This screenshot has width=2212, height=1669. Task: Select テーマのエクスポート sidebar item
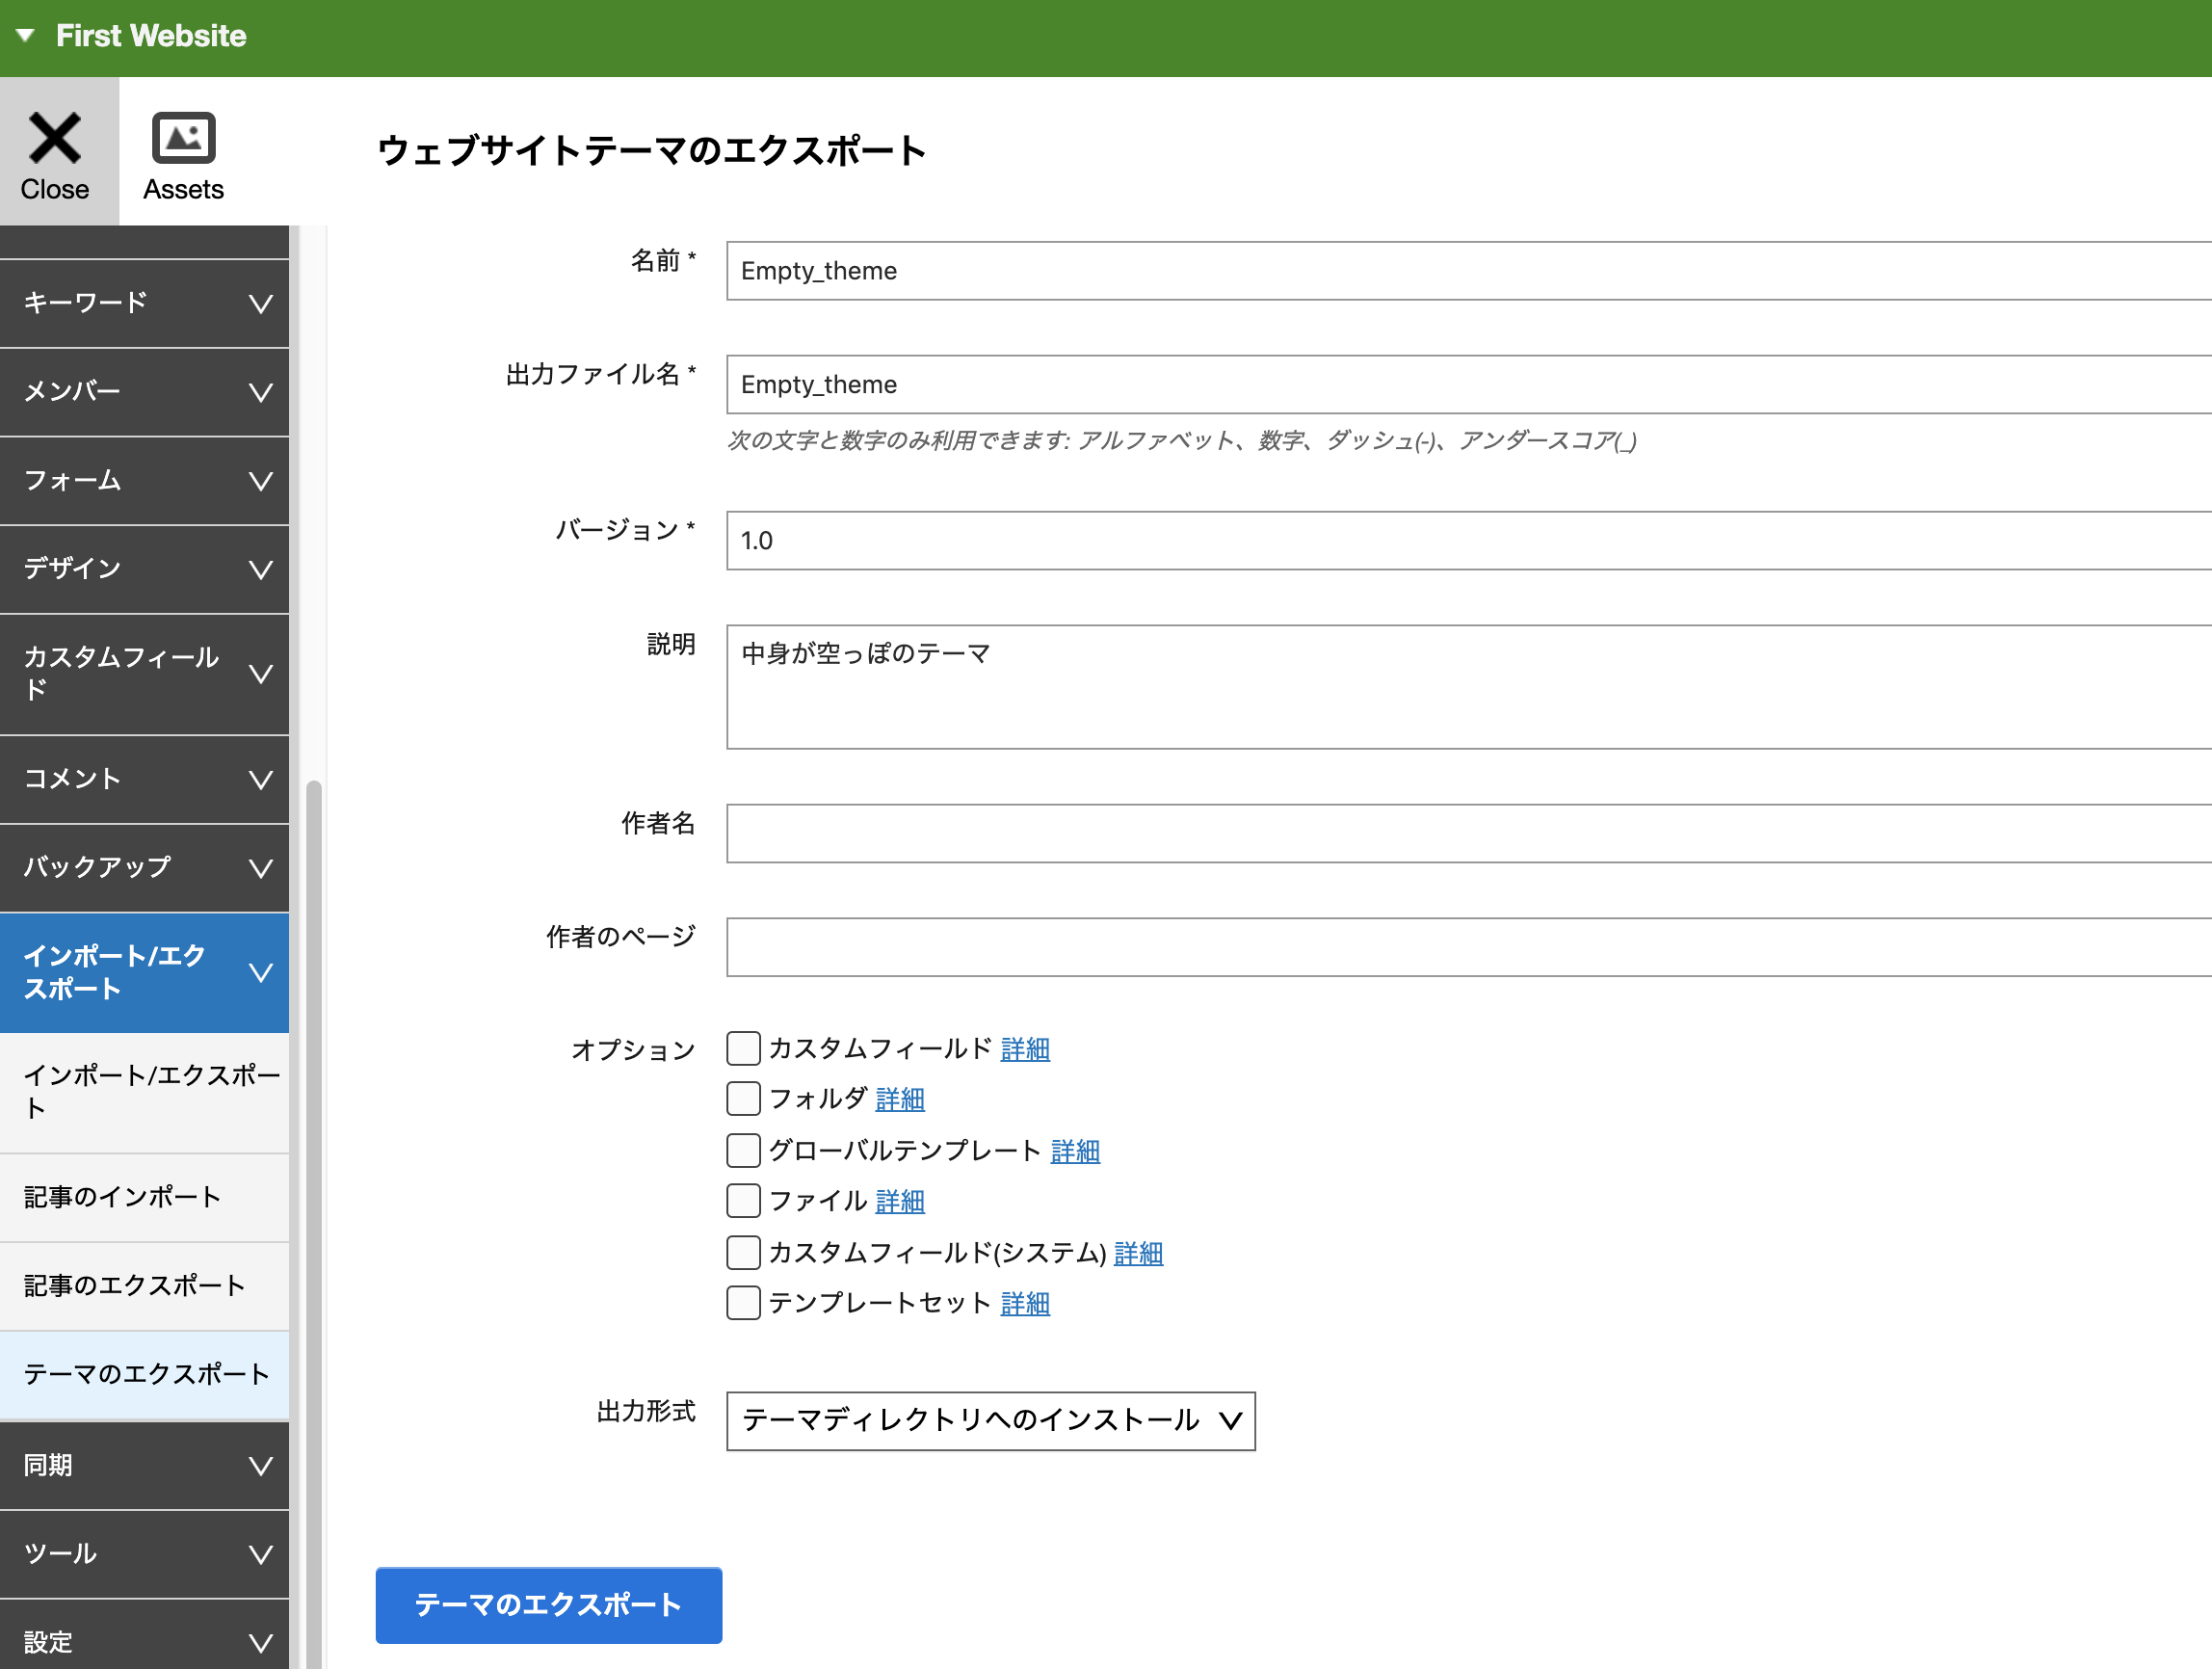(146, 1374)
